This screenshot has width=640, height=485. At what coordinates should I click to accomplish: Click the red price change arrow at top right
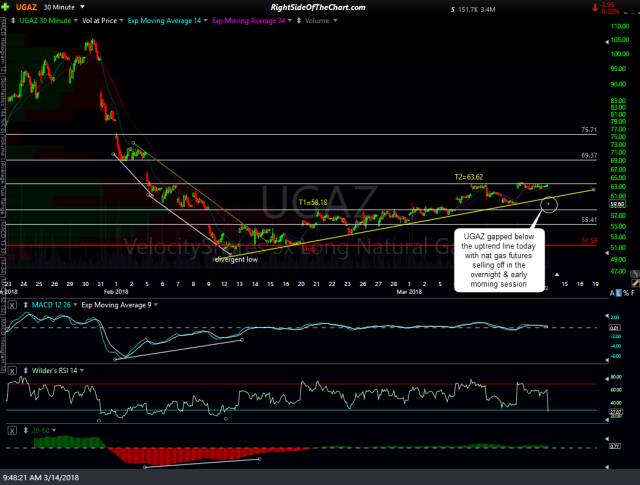tap(594, 10)
